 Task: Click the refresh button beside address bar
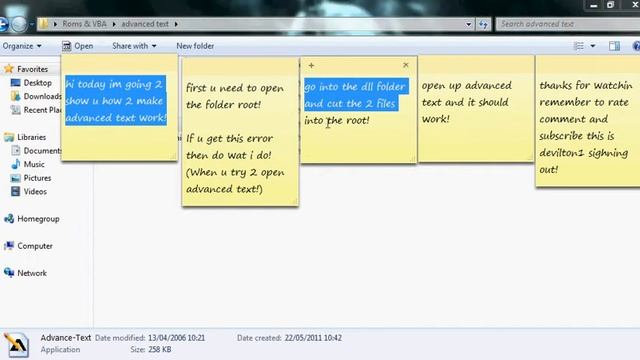483,24
